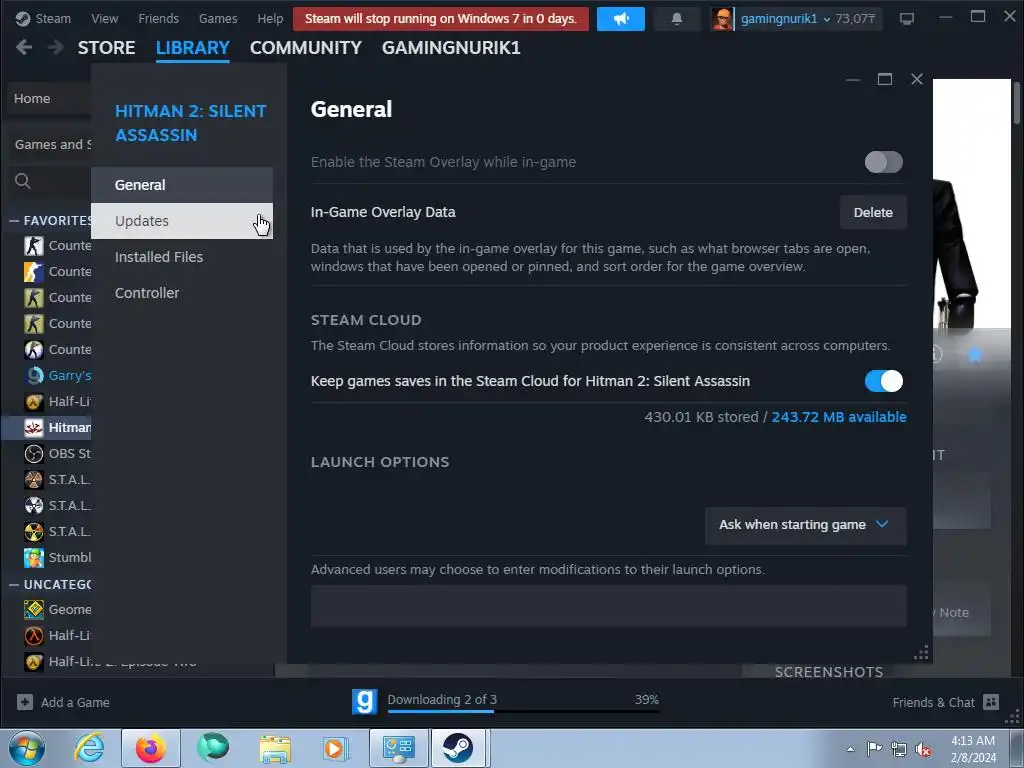Launch Internet Explorer from taskbar
The width and height of the screenshot is (1024, 768).
[x=89, y=748]
